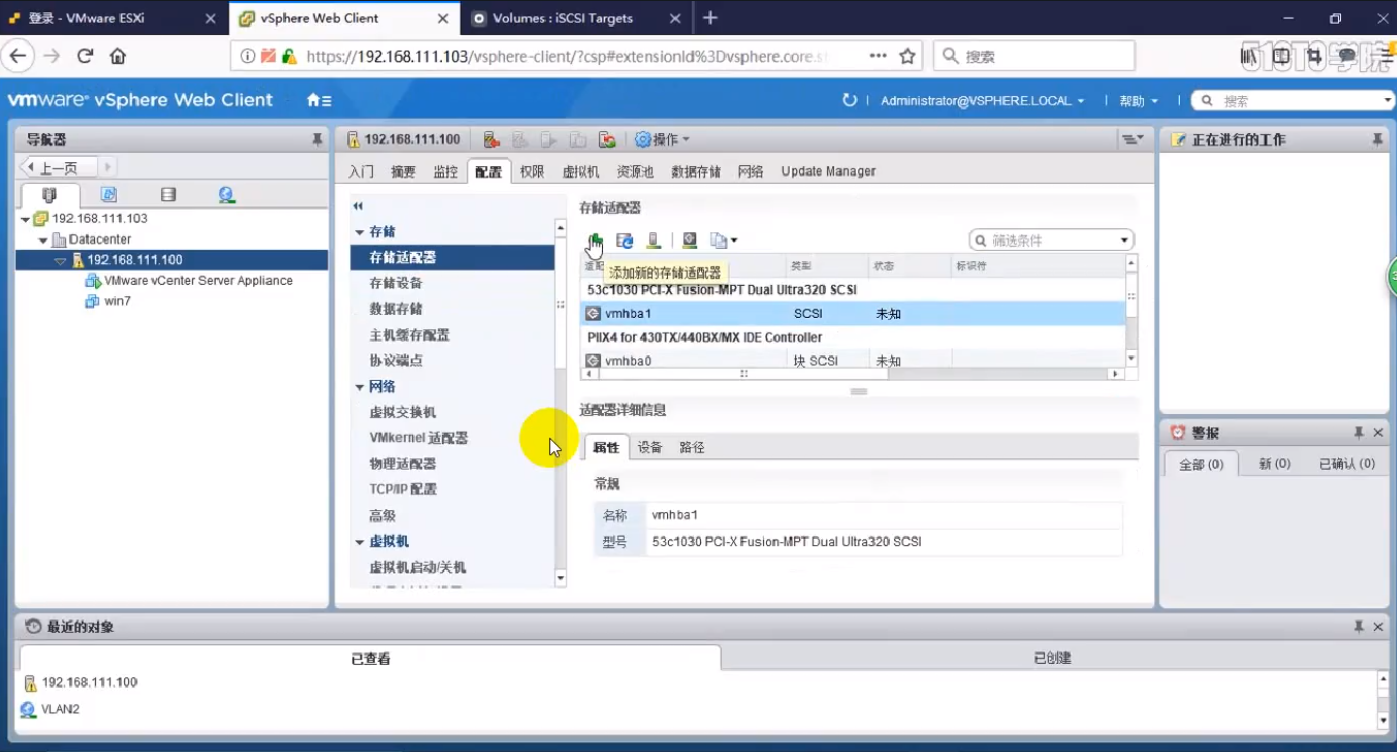
Task: Switch to the 摘要 tab
Action: pyautogui.click(x=403, y=172)
